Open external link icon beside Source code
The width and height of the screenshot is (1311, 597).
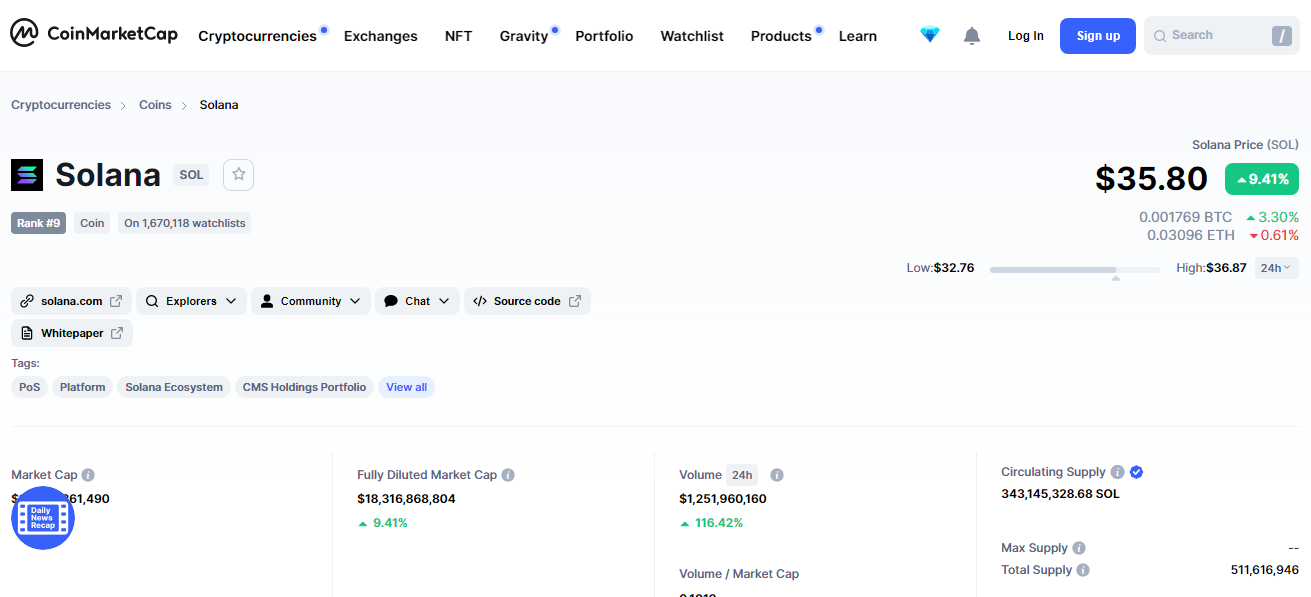575,301
